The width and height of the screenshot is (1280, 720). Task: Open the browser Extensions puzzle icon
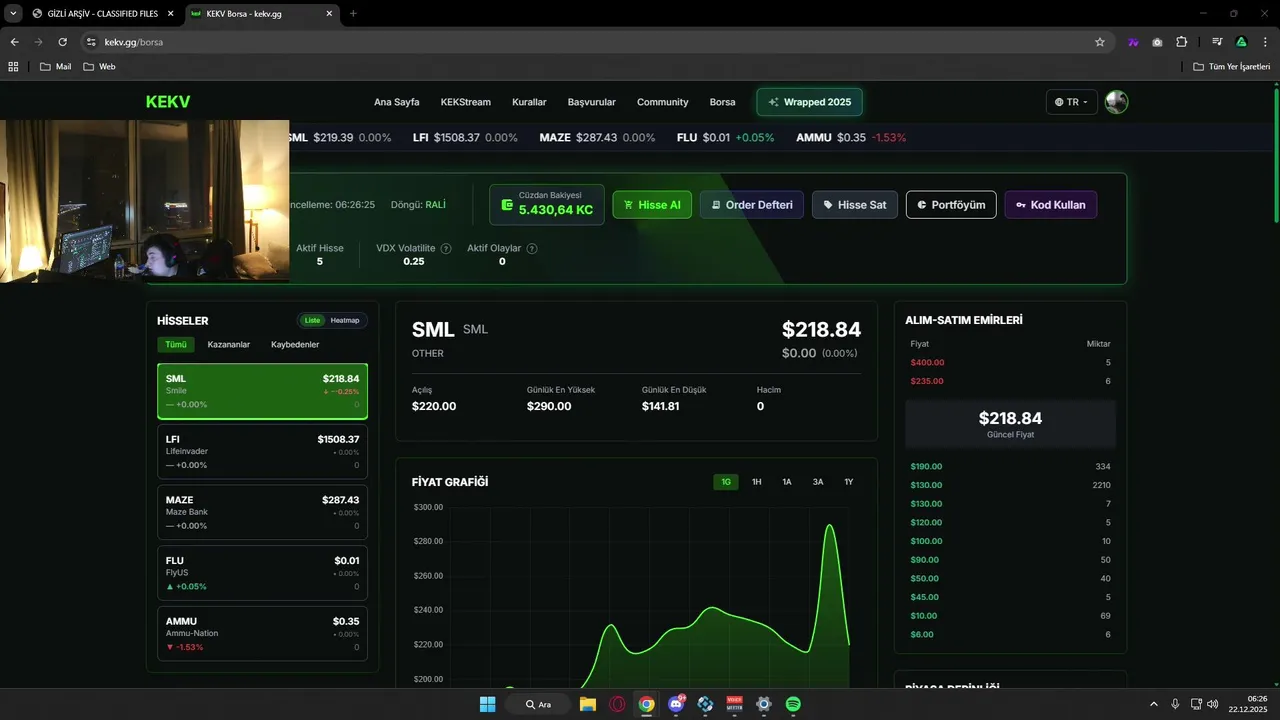(x=1182, y=42)
